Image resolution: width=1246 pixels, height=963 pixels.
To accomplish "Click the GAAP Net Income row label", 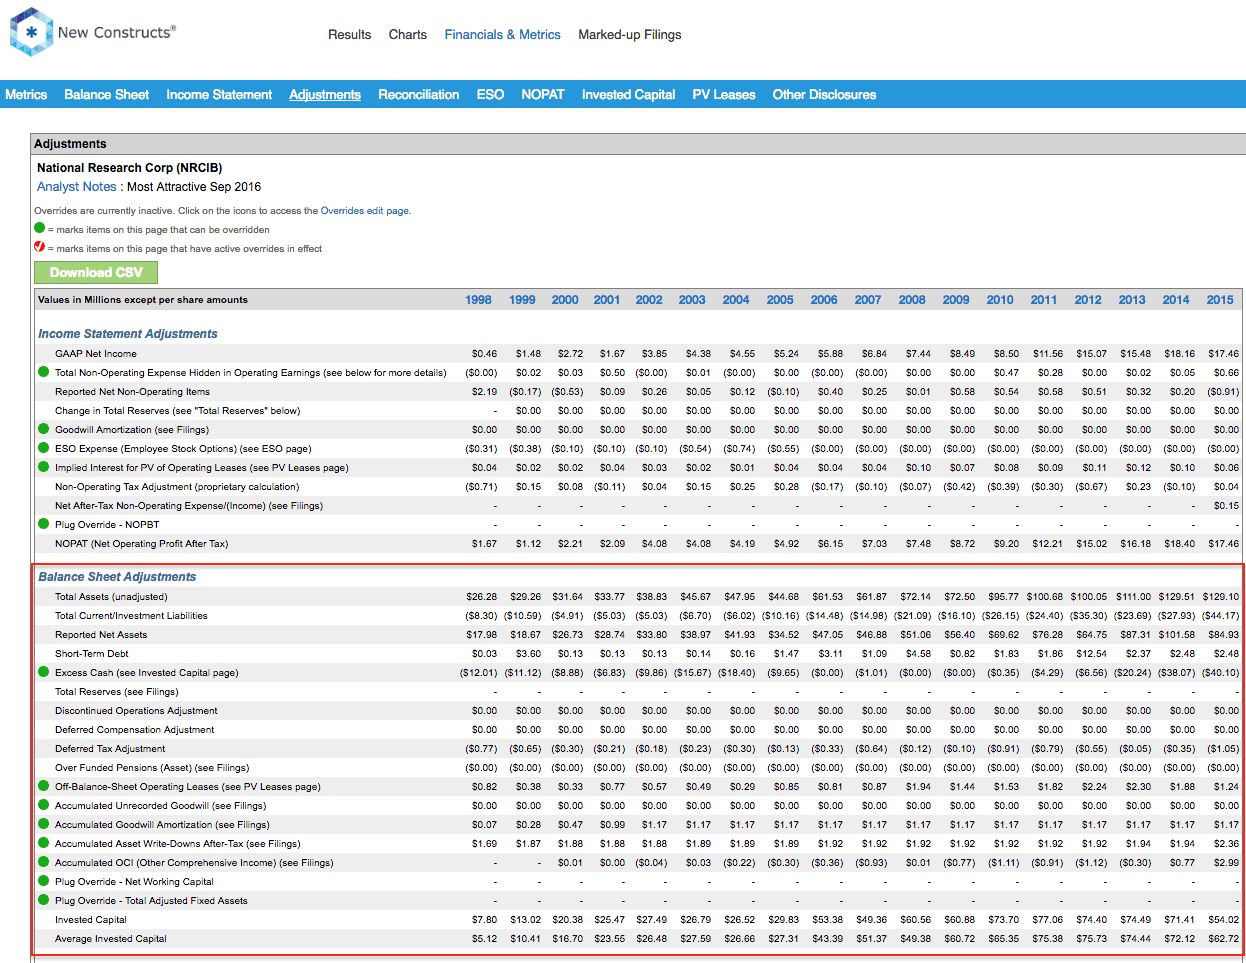I will pos(96,353).
